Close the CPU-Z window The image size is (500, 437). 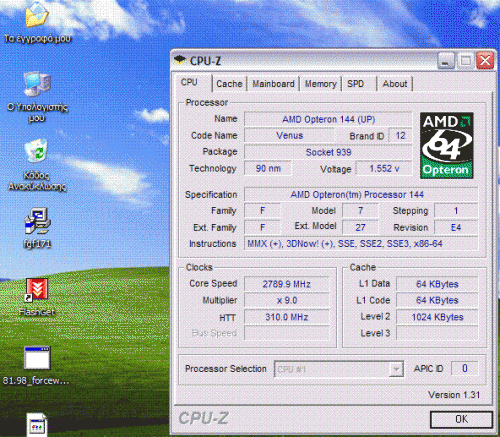point(485,61)
